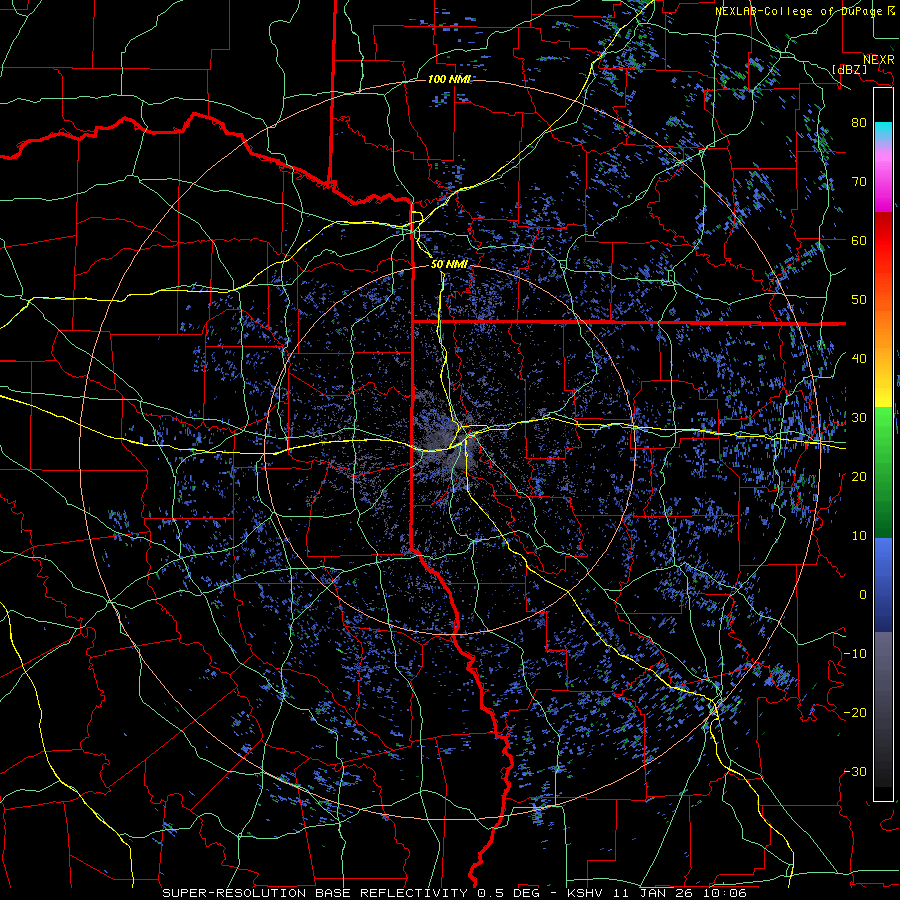This screenshot has height=900, width=900.
Task: Click the 50 value on the dBZ scale
Action: tap(859, 300)
